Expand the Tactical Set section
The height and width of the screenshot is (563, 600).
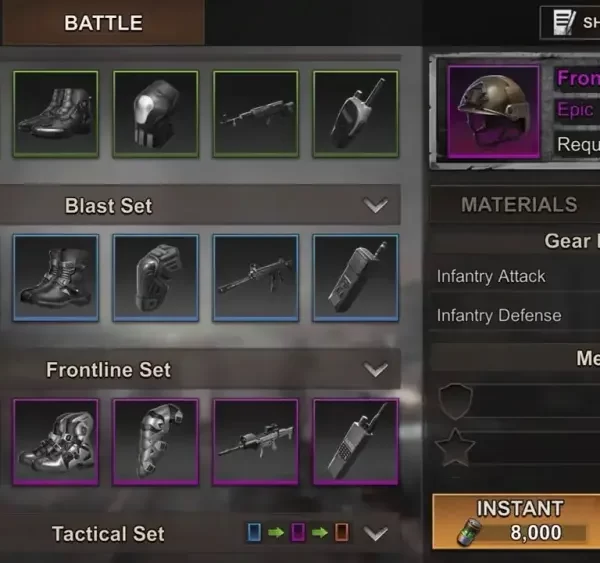376,533
